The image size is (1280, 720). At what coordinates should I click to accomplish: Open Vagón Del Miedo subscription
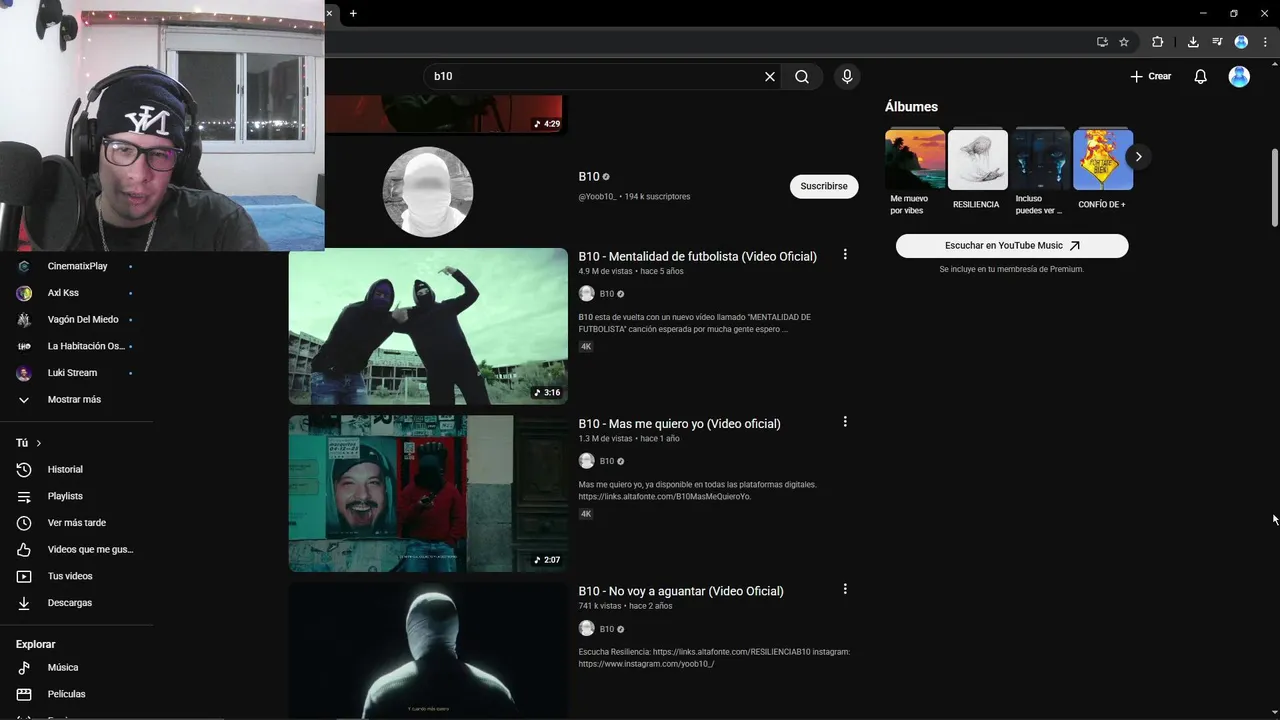point(76,320)
